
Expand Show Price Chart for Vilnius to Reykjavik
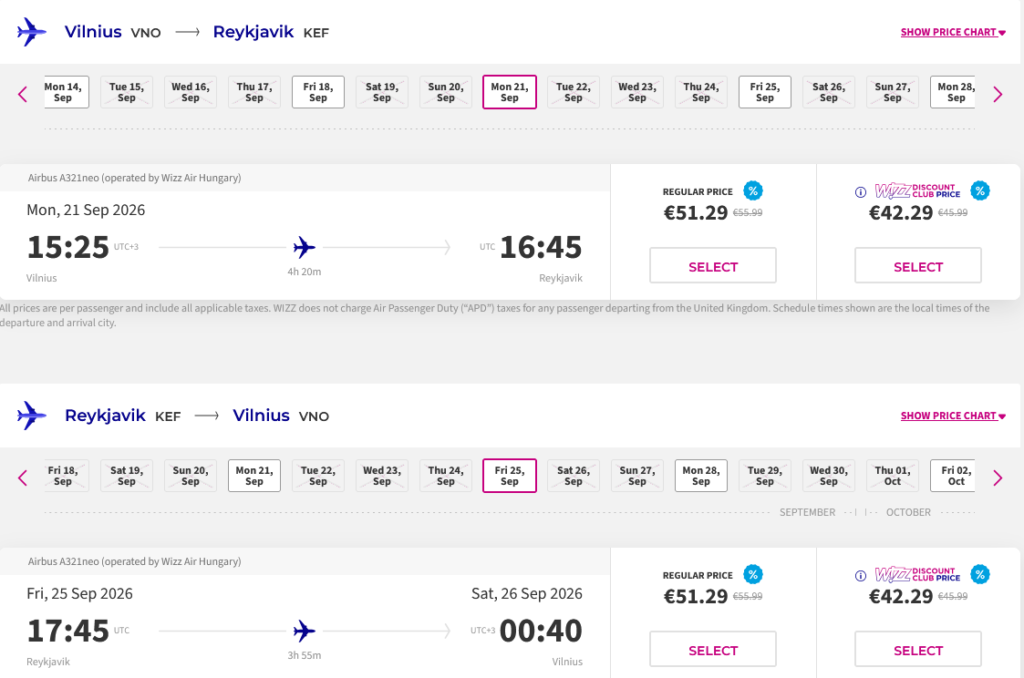point(953,32)
